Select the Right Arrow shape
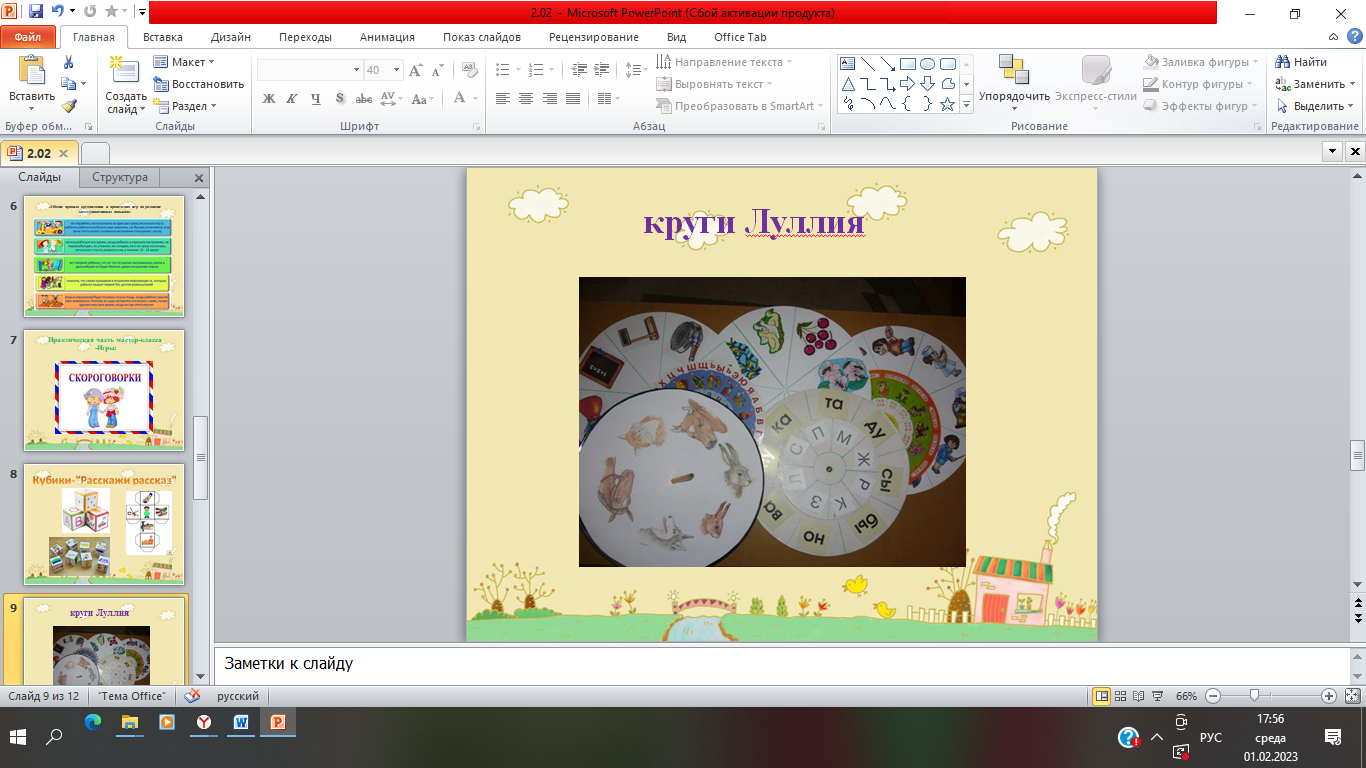Viewport: 1366px width, 768px height. pyautogui.click(x=908, y=84)
